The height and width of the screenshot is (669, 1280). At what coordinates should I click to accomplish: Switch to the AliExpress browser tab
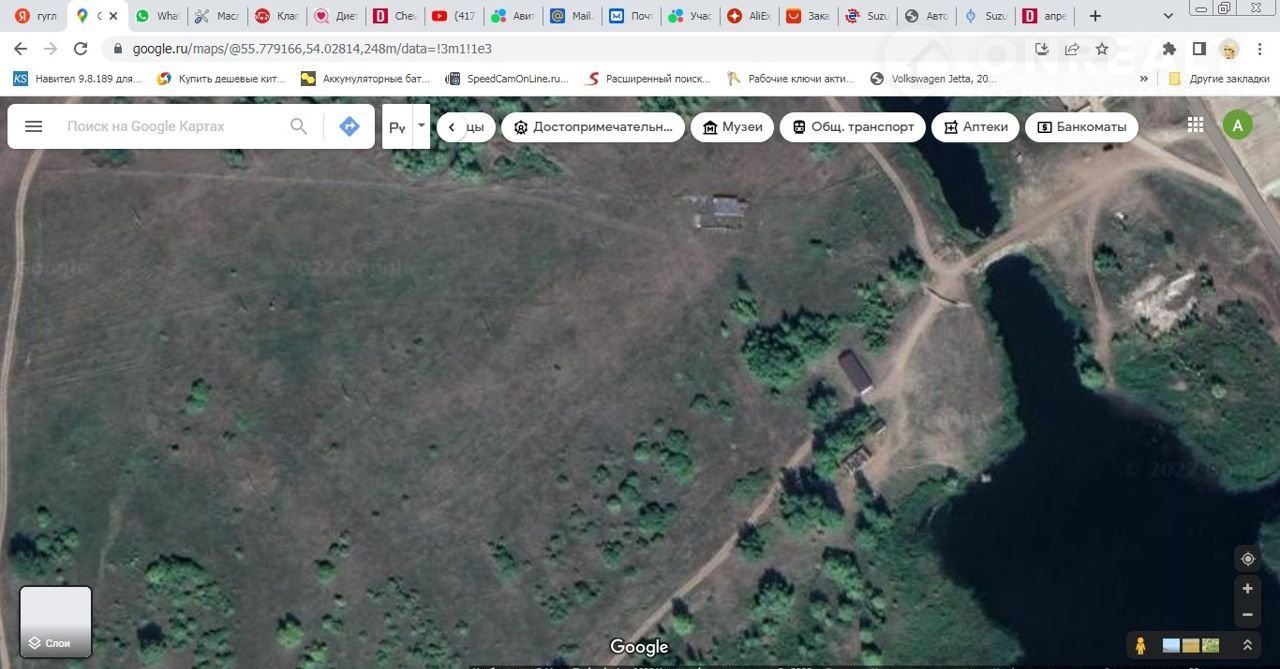747,16
